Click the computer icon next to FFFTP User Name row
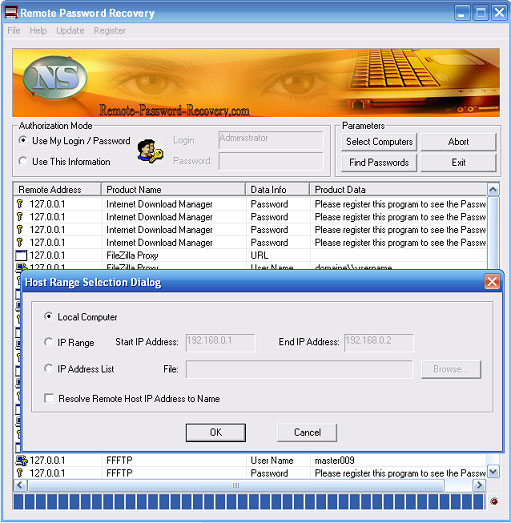Viewport: 511px width, 523px height. (x=22, y=461)
